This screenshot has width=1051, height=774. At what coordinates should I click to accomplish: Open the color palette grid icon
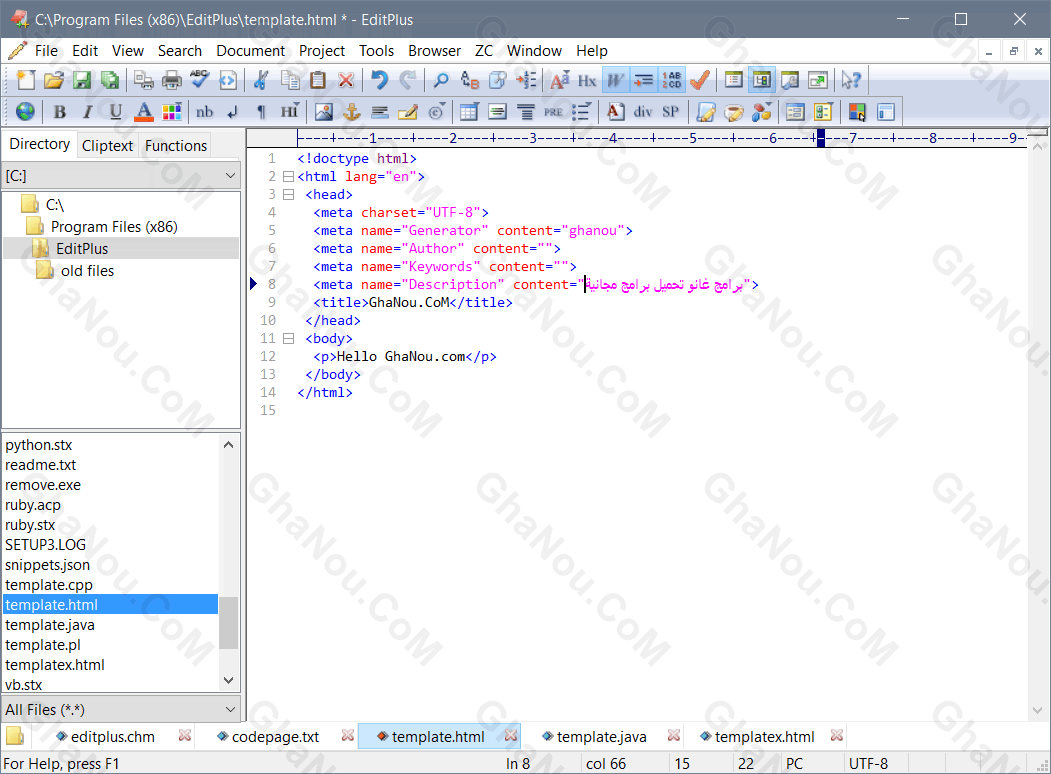point(172,112)
